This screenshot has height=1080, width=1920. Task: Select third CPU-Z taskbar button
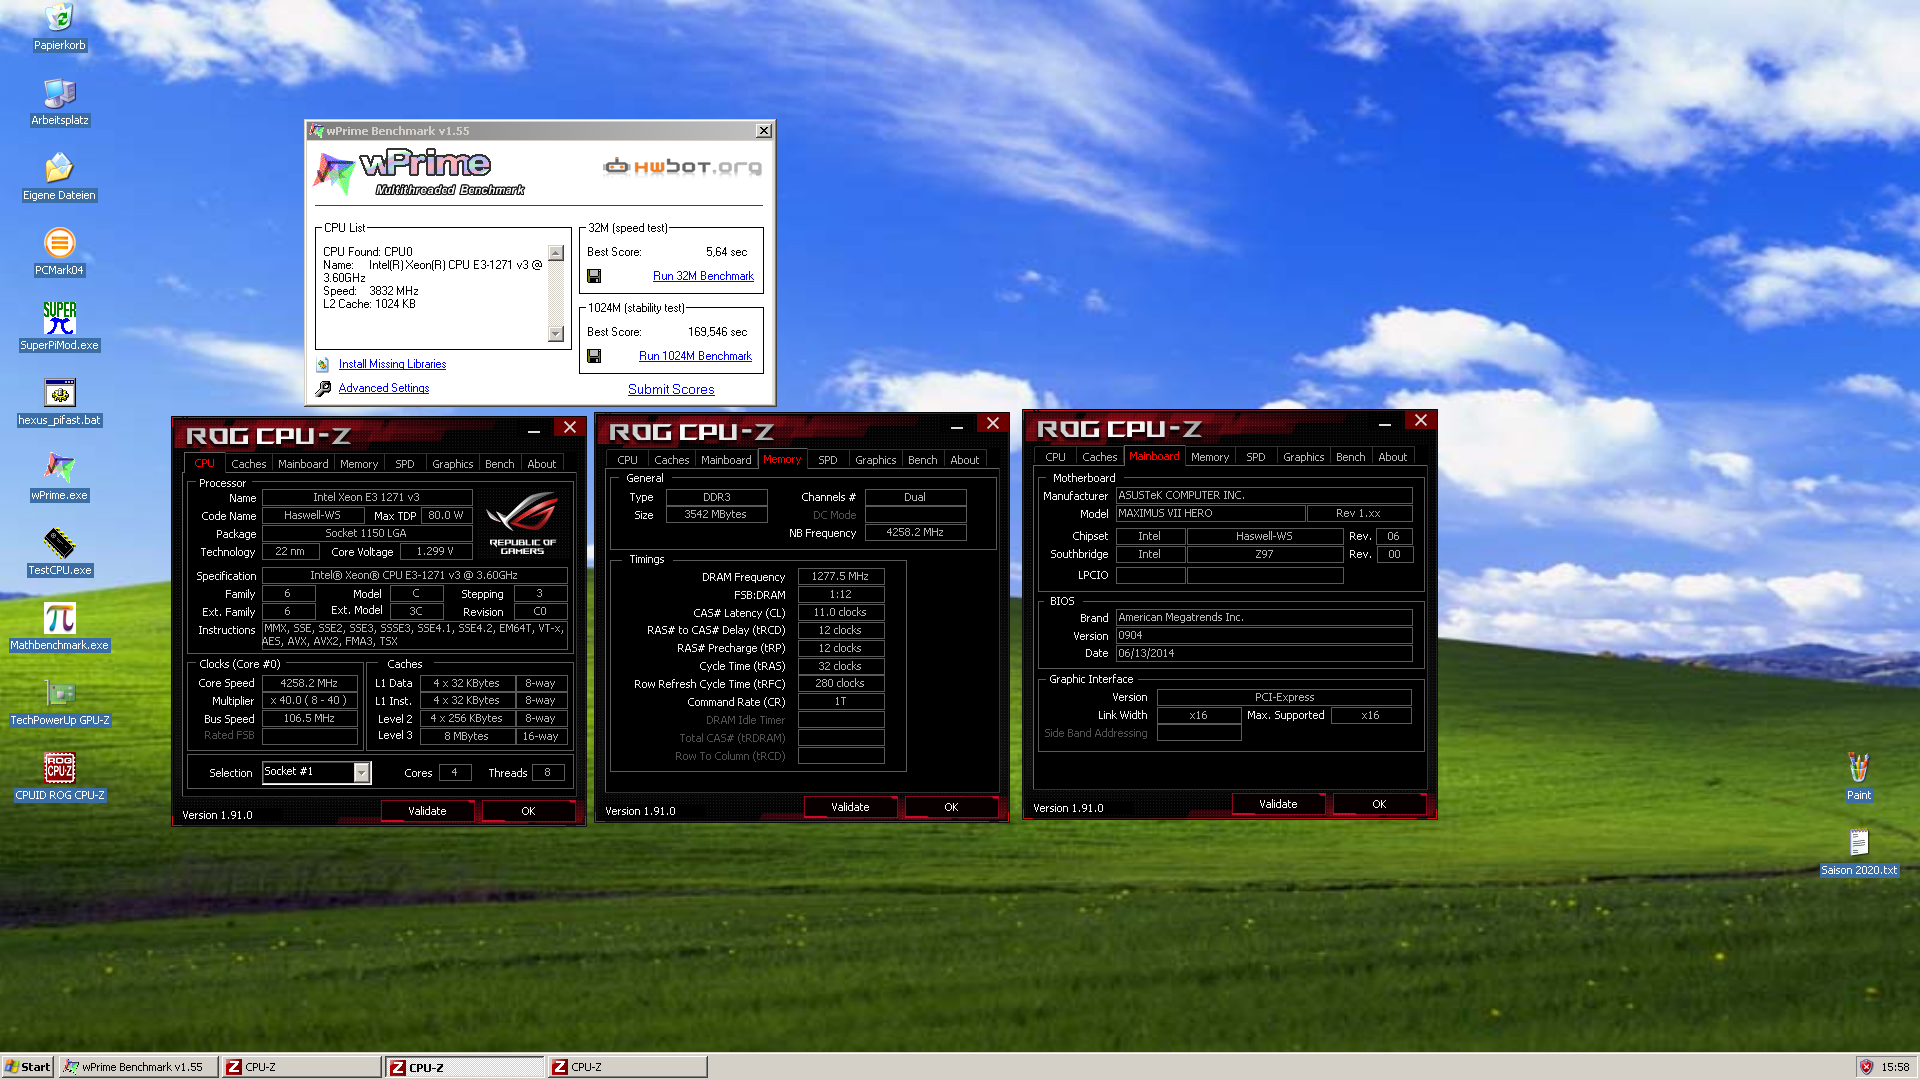tap(628, 1067)
